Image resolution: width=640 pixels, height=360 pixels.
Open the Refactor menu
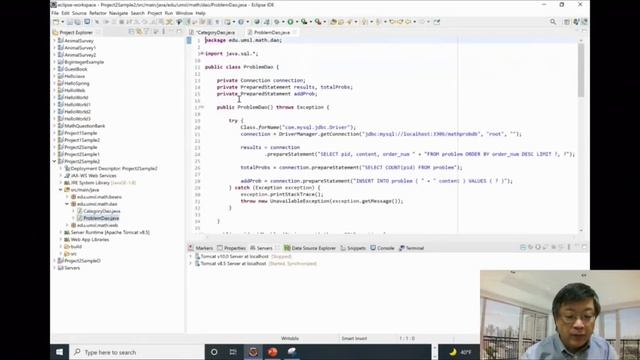[98, 13]
